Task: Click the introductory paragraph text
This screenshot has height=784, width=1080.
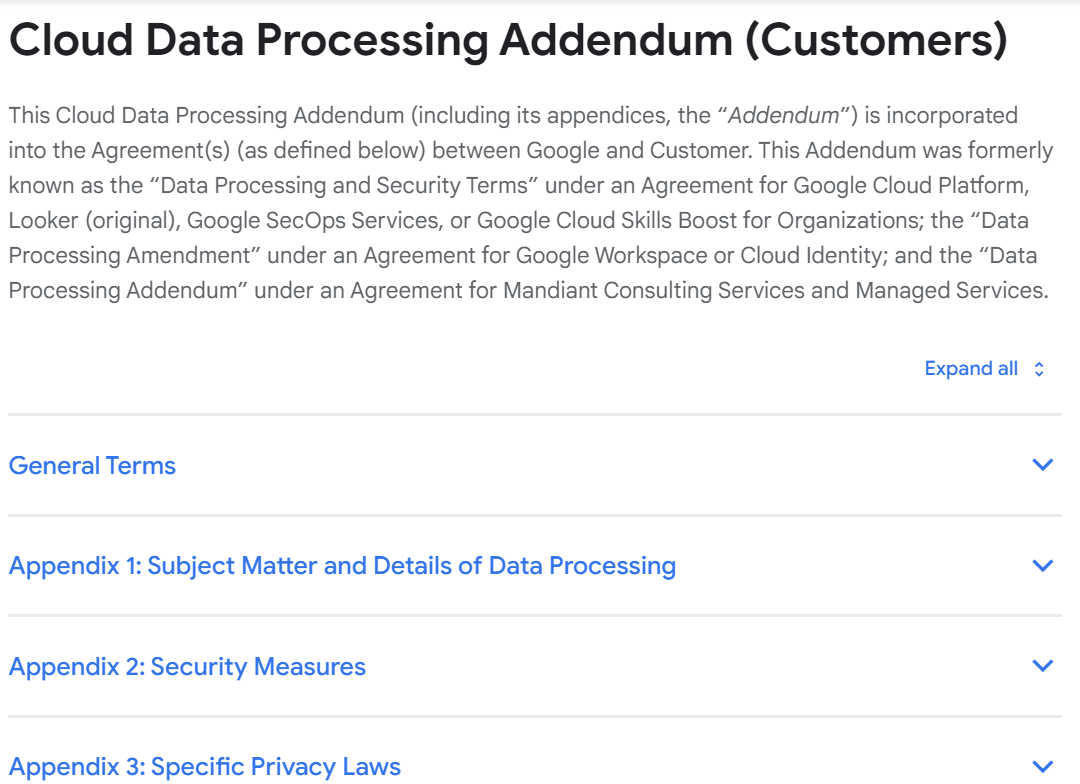Action: [530, 202]
